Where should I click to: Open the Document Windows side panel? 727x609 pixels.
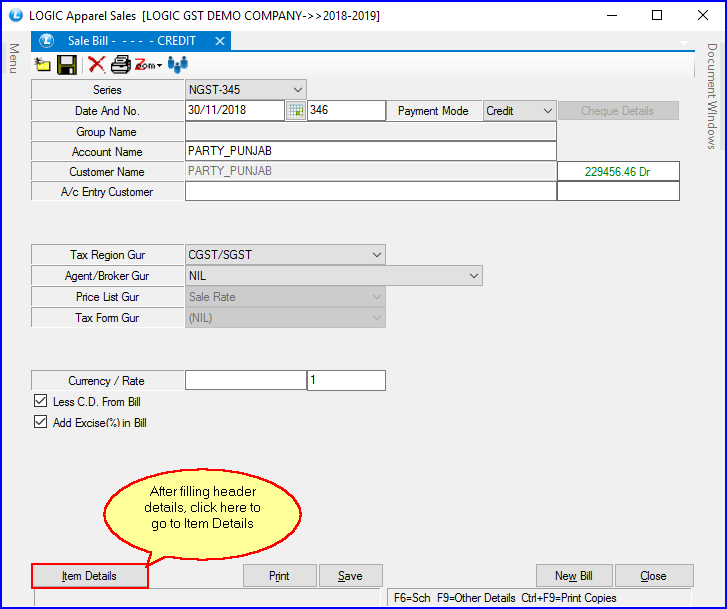coord(712,96)
